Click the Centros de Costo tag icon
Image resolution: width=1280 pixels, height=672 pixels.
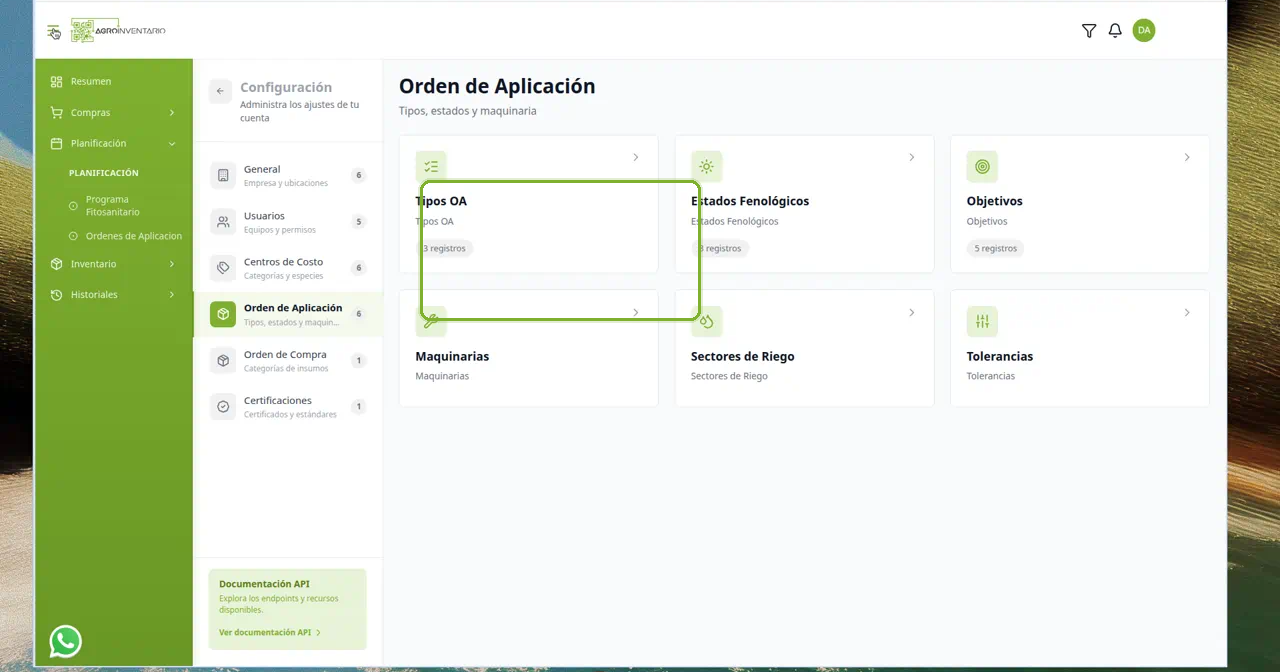pos(223,268)
